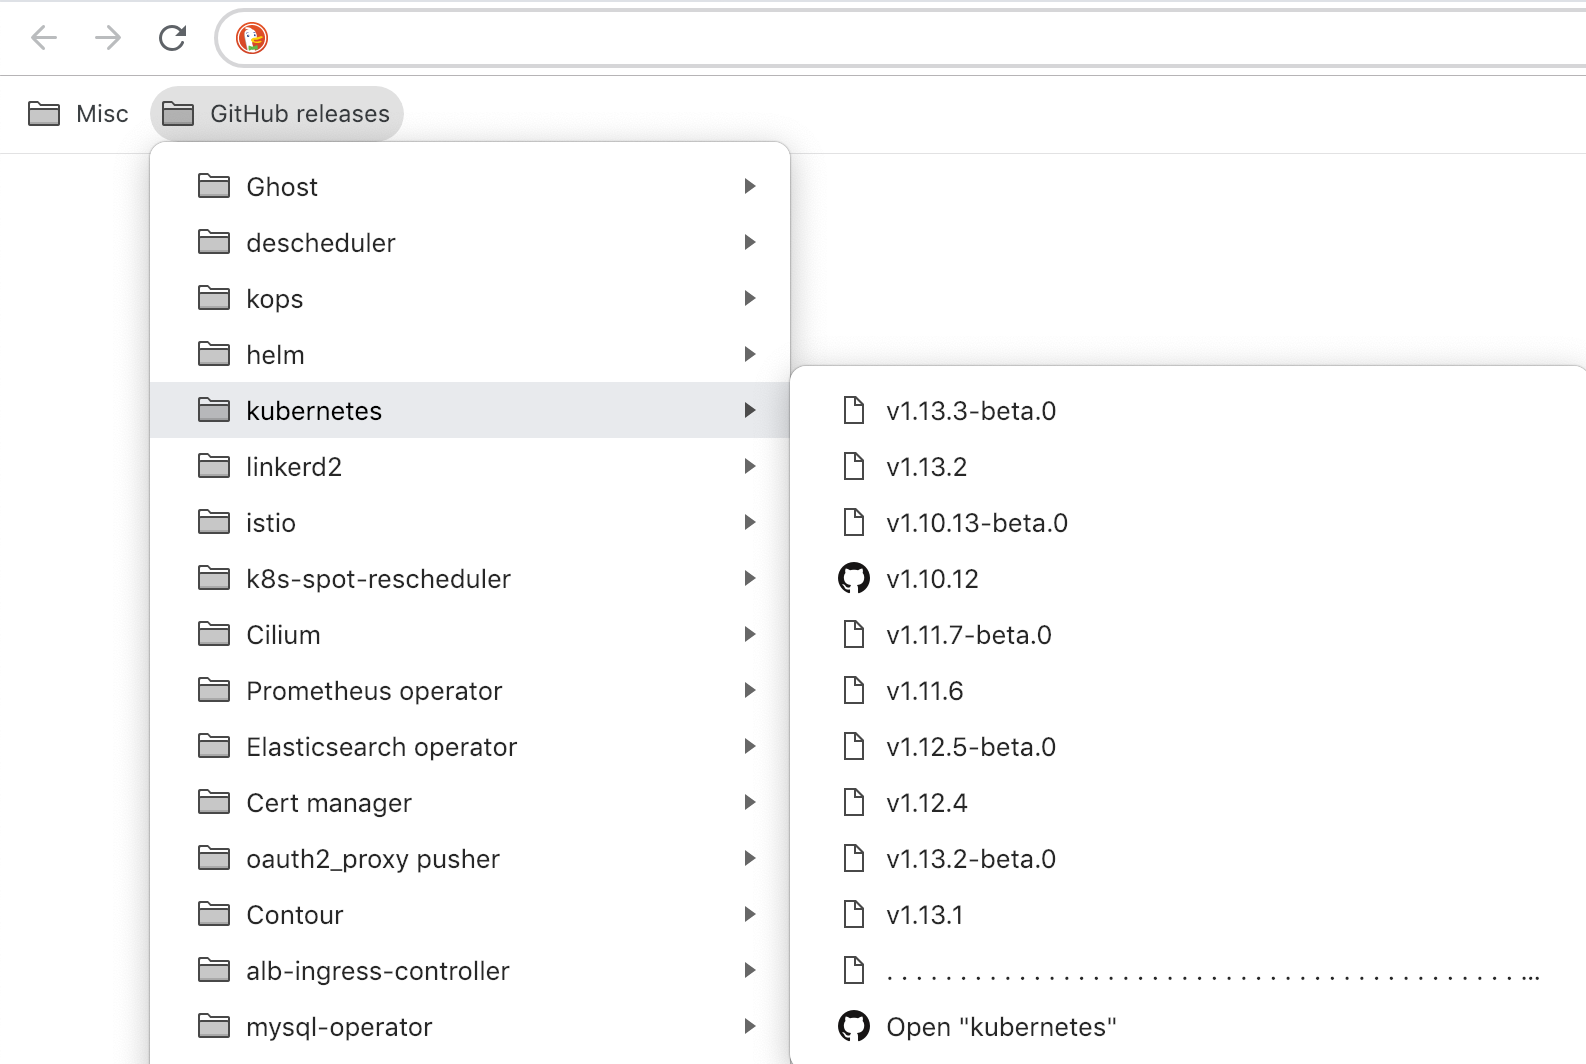Open the v1.11.7-beta.0 release bookmark
1586x1064 pixels.
click(x=1188, y=634)
